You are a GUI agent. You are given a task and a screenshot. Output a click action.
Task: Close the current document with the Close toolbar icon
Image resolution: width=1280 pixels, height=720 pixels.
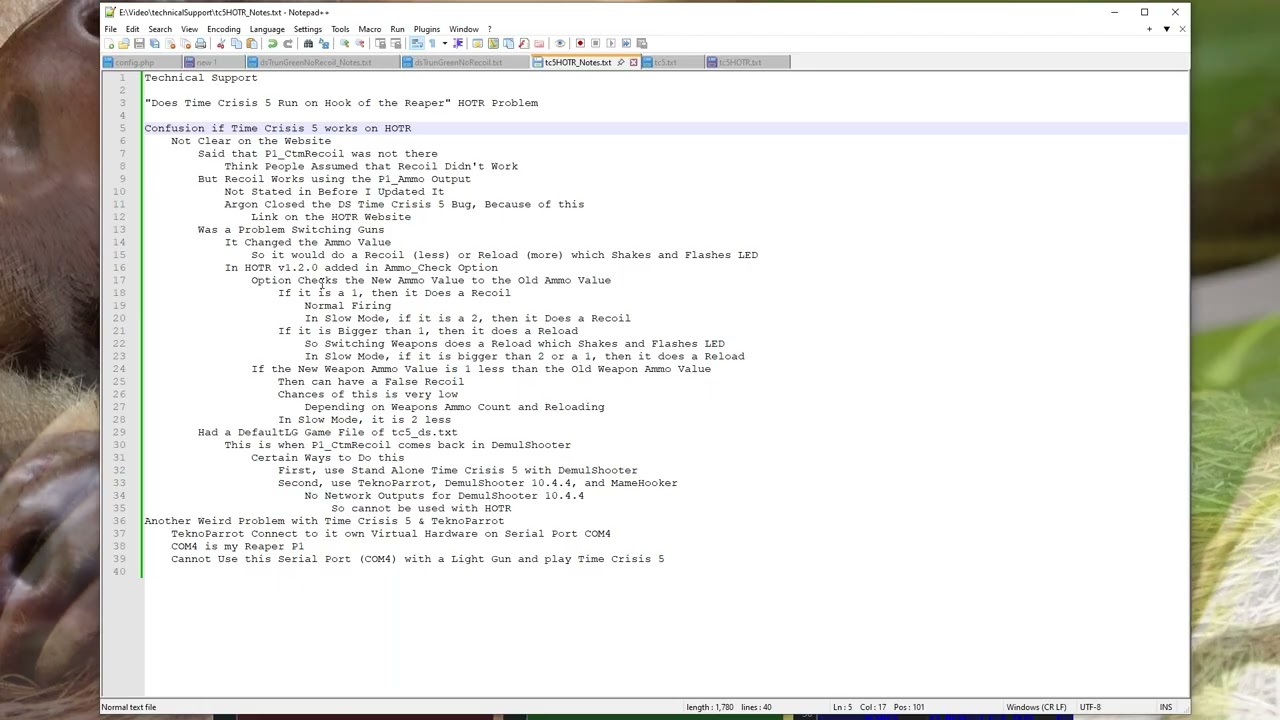[170, 43]
